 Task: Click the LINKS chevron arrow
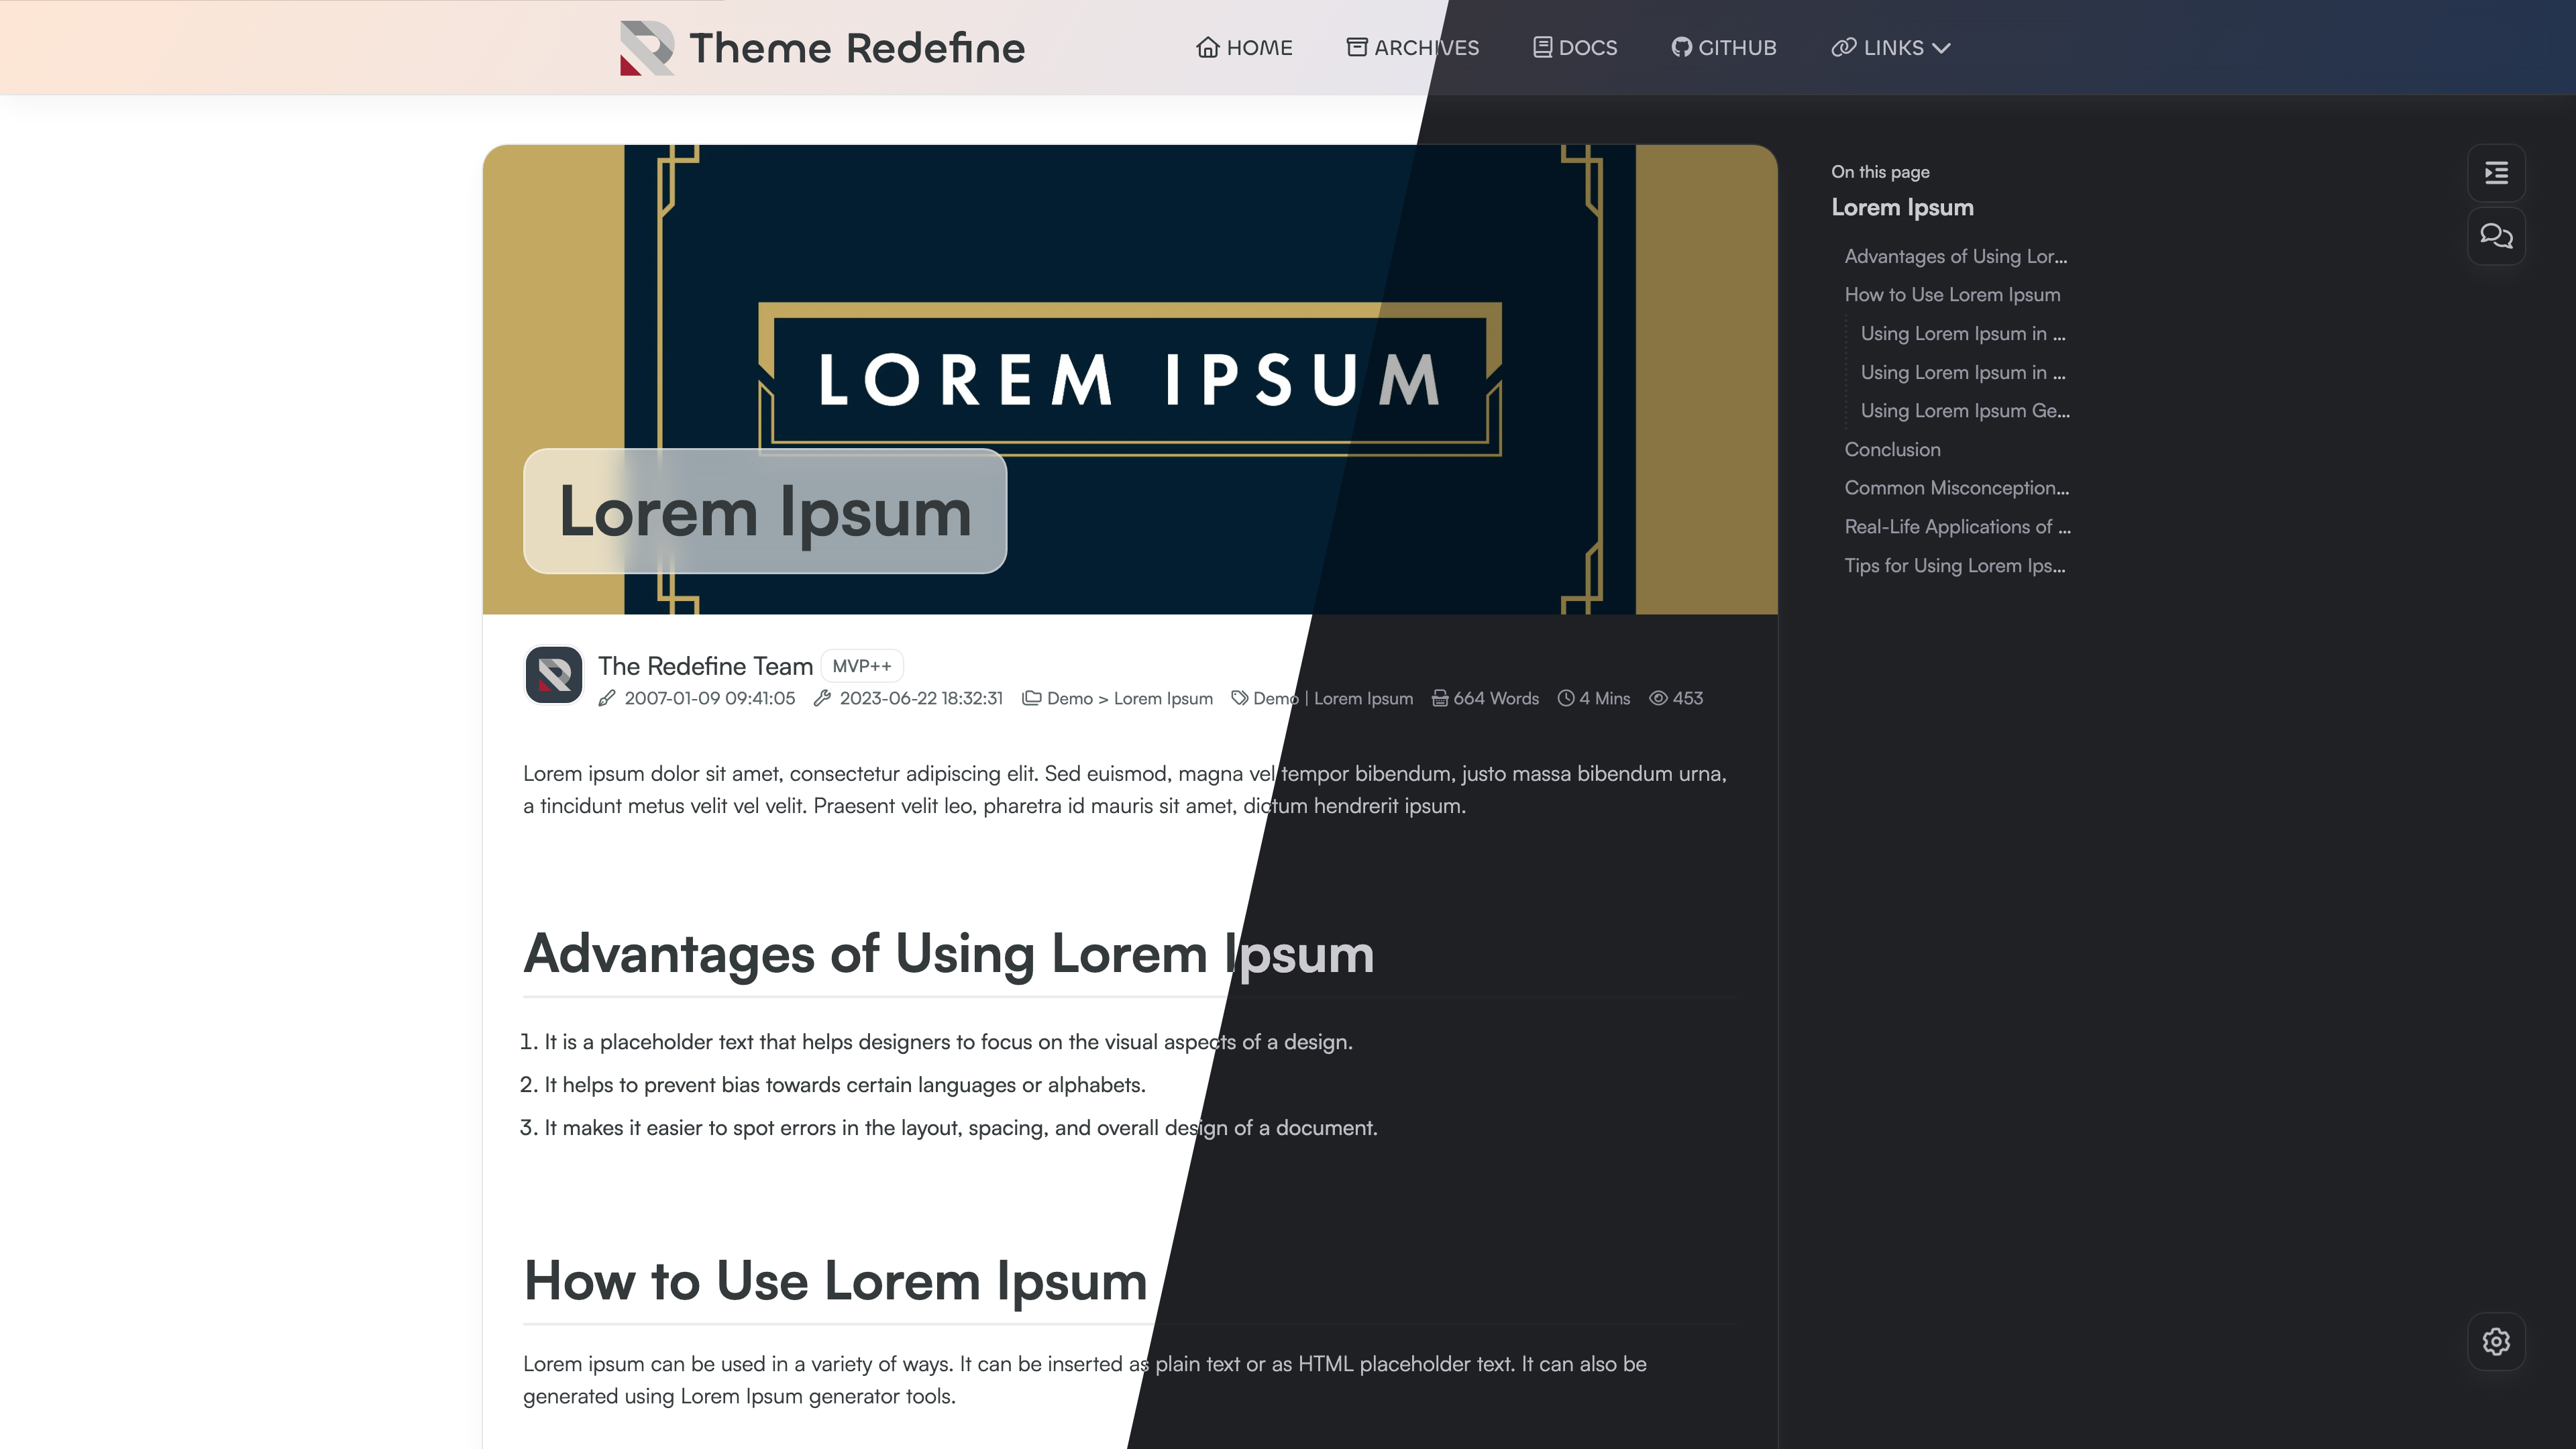point(1942,48)
